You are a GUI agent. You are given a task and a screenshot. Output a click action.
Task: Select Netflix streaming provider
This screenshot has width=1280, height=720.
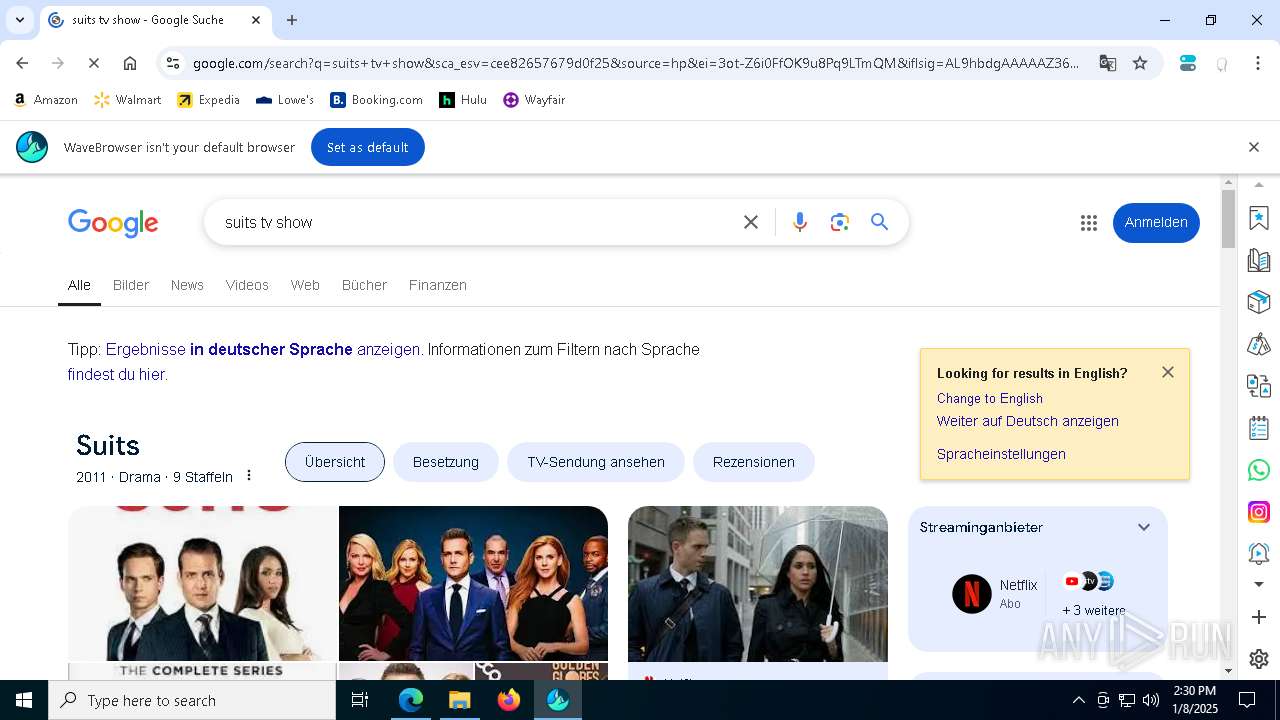pos(995,594)
